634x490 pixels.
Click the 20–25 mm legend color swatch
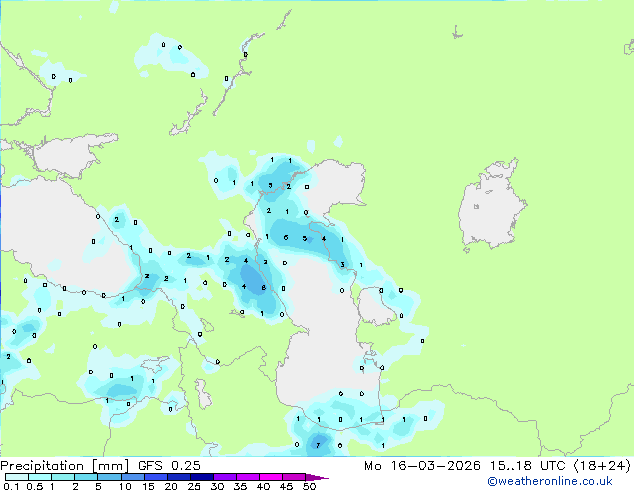[x=179, y=477]
